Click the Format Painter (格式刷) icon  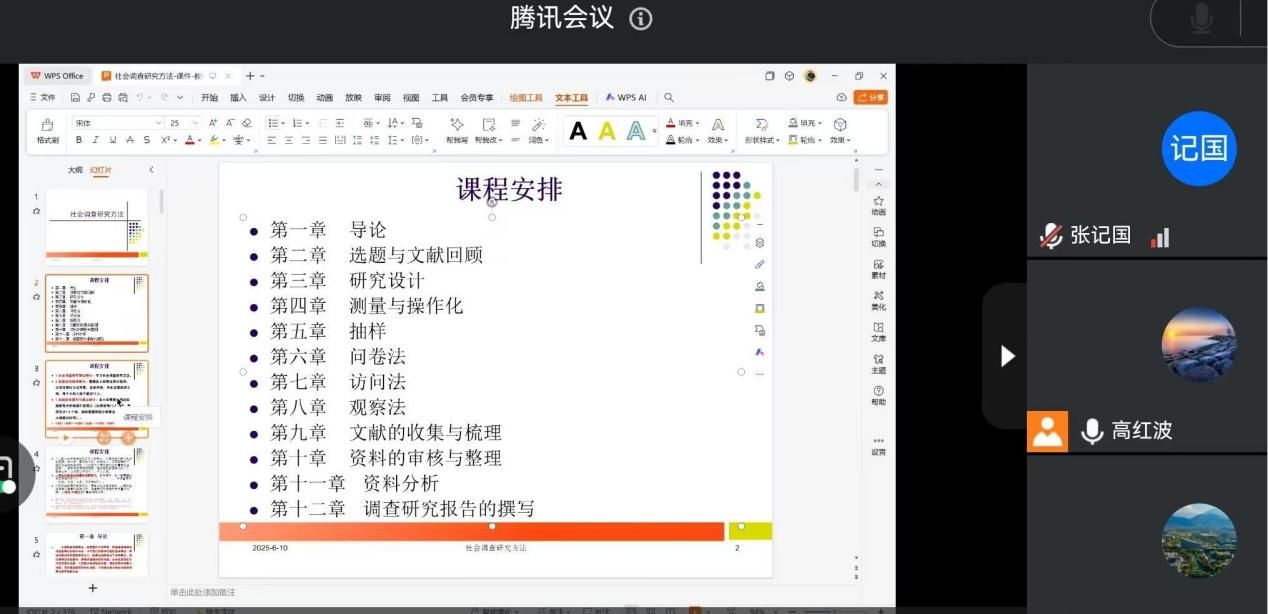point(47,129)
